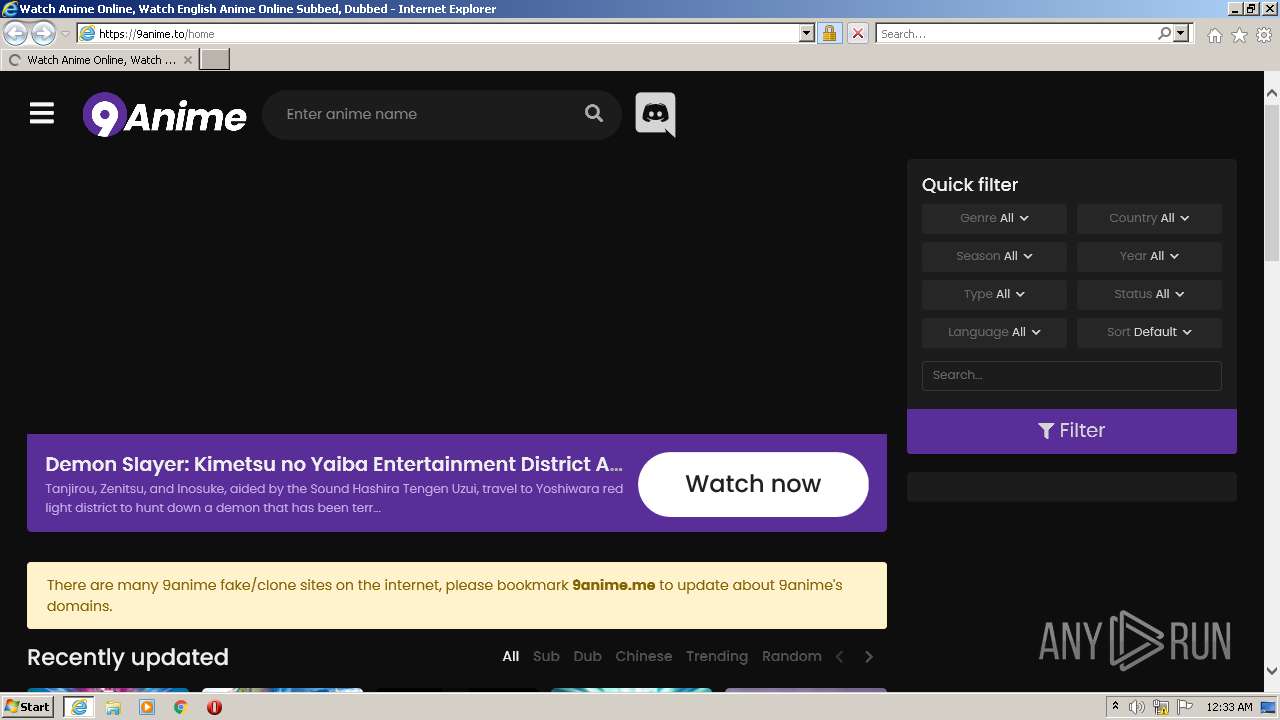Viewport: 1280px width, 720px height.
Task: Expand the Sort Default dropdown
Action: [1149, 332]
